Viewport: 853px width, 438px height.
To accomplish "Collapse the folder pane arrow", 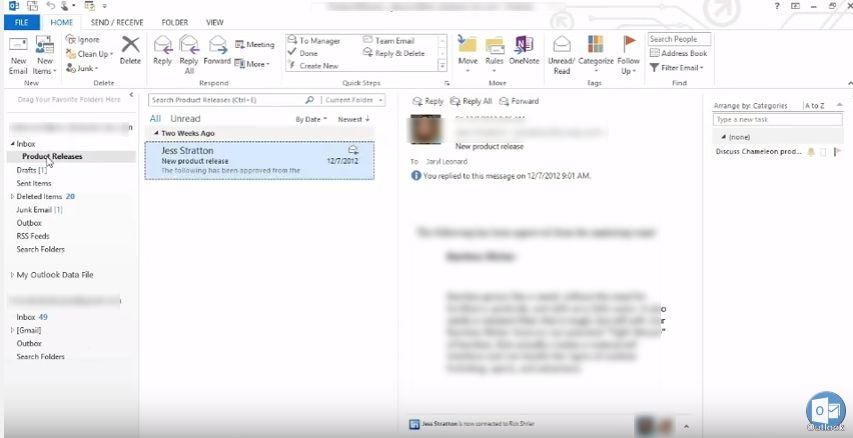I will point(131,95).
